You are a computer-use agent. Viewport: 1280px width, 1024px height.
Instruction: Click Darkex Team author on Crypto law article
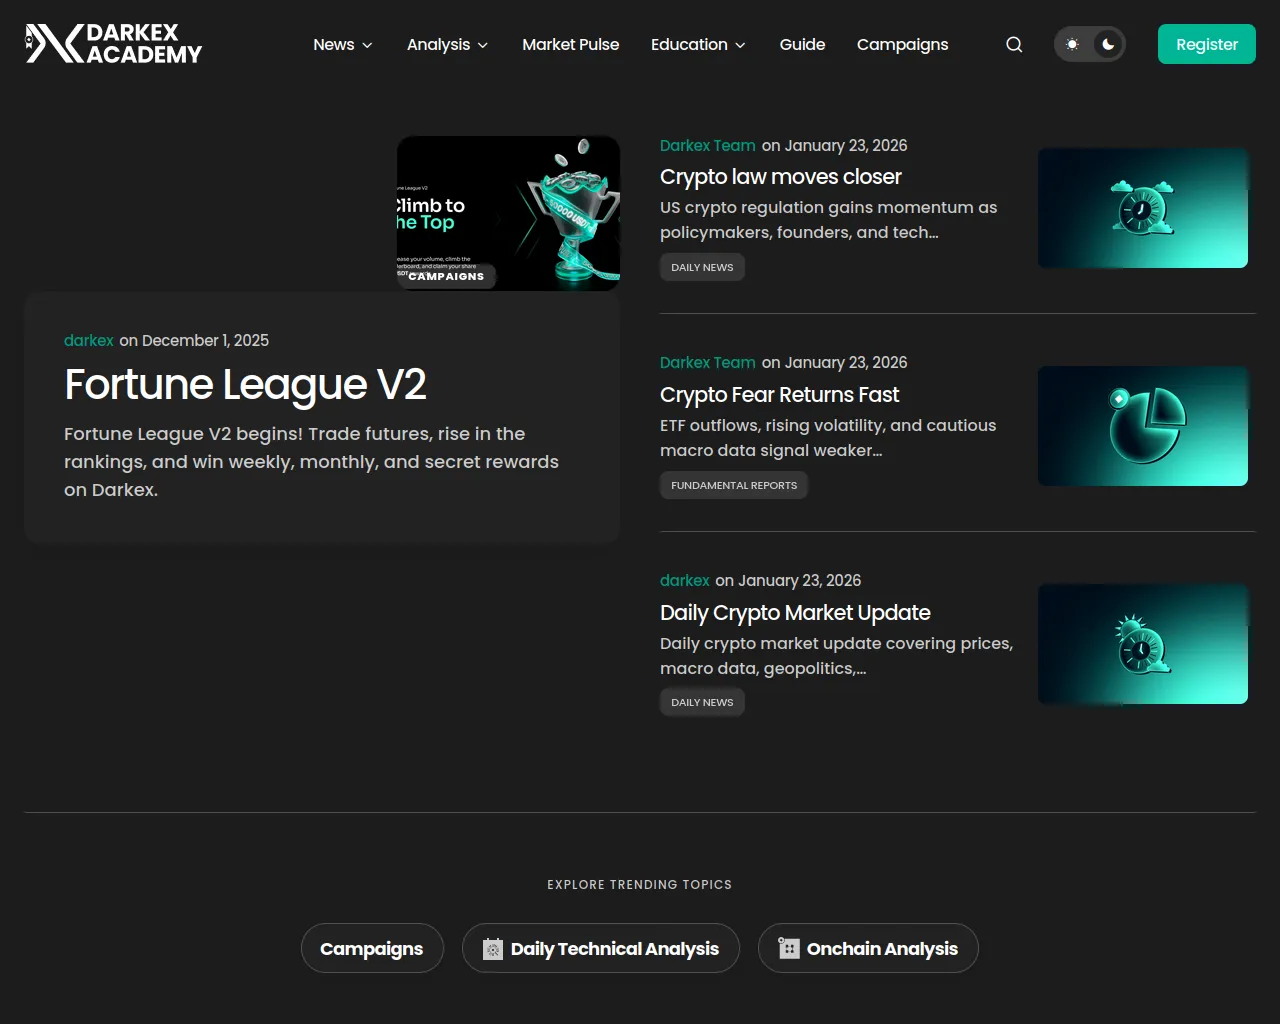(x=708, y=146)
